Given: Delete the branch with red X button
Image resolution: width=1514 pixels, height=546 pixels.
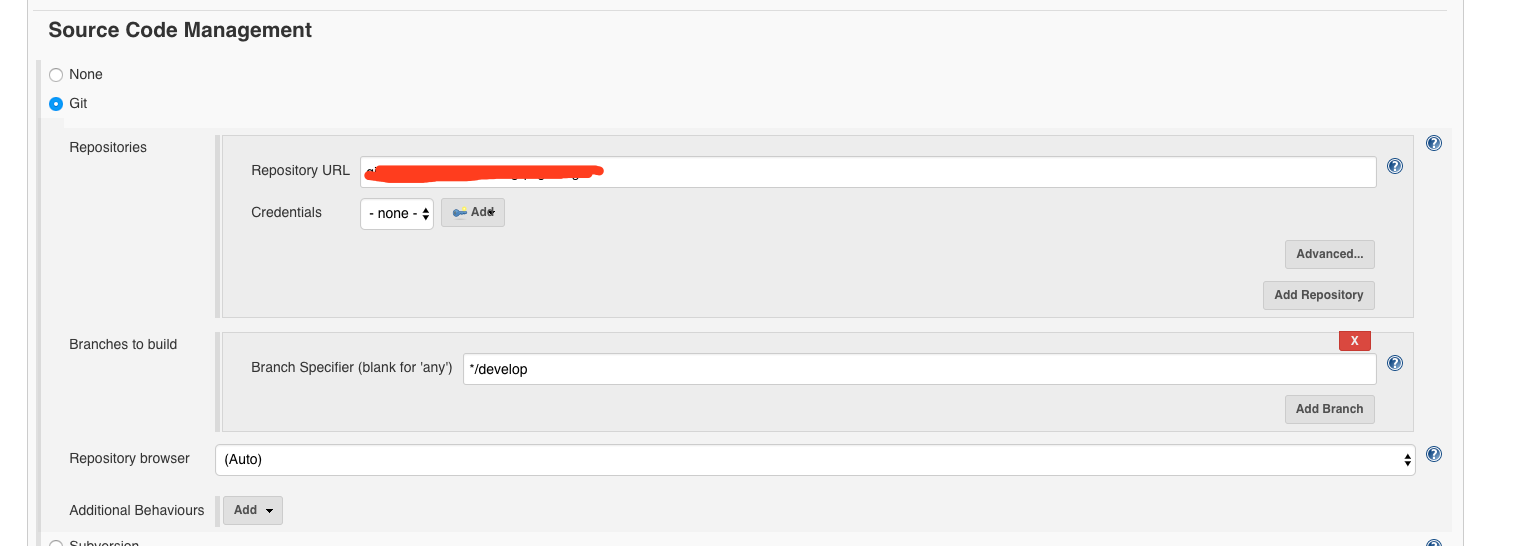Looking at the screenshot, I should click(1354, 341).
